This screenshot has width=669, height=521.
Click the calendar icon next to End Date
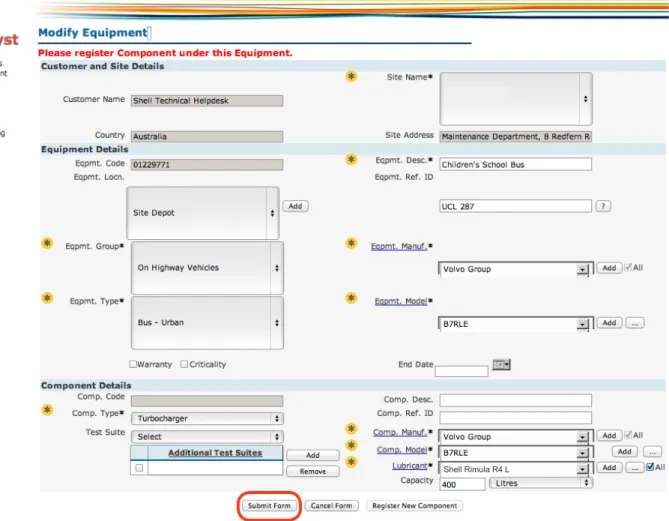[x=501, y=364]
